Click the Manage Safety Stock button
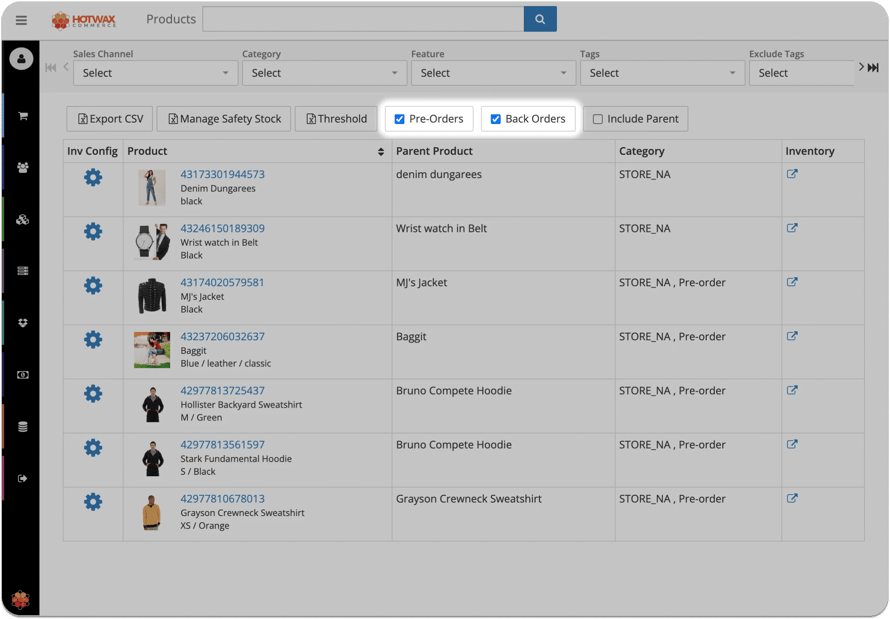This screenshot has height=619, width=890. [x=224, y=119]
